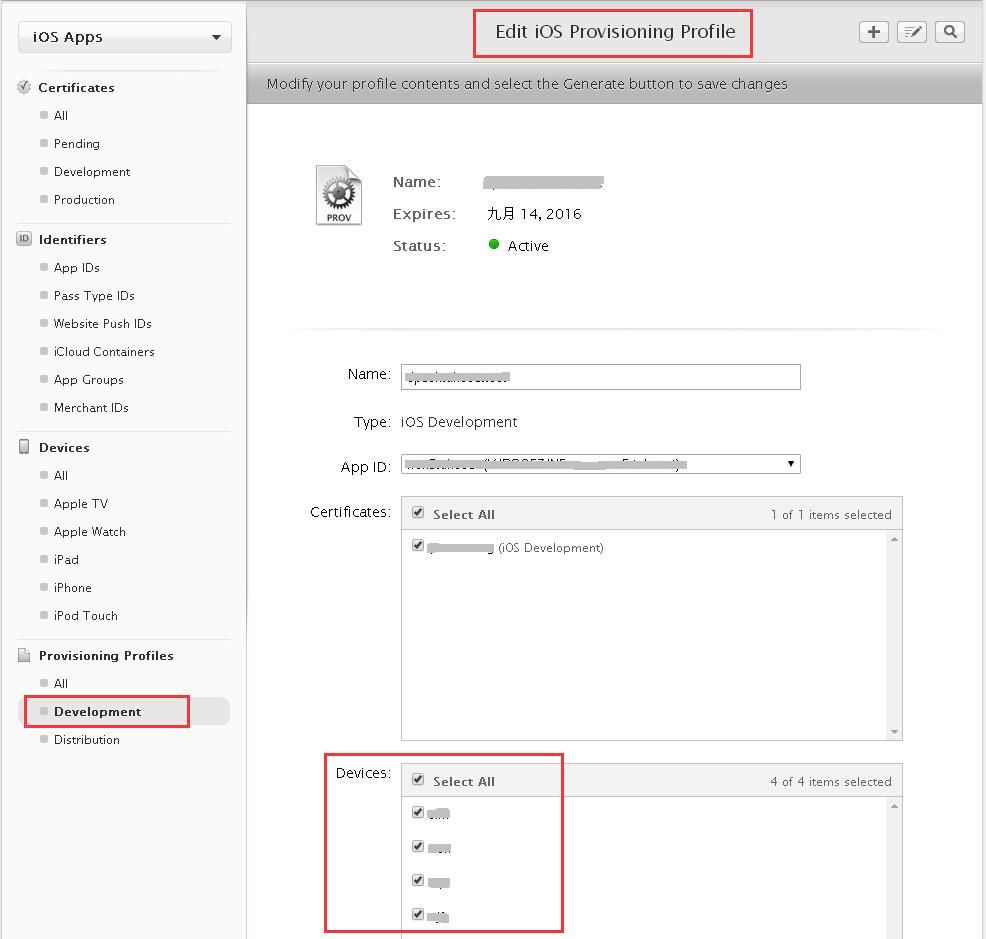986x939 pixels.
Task: Go to the iPhone devices list
Action: 72,587
